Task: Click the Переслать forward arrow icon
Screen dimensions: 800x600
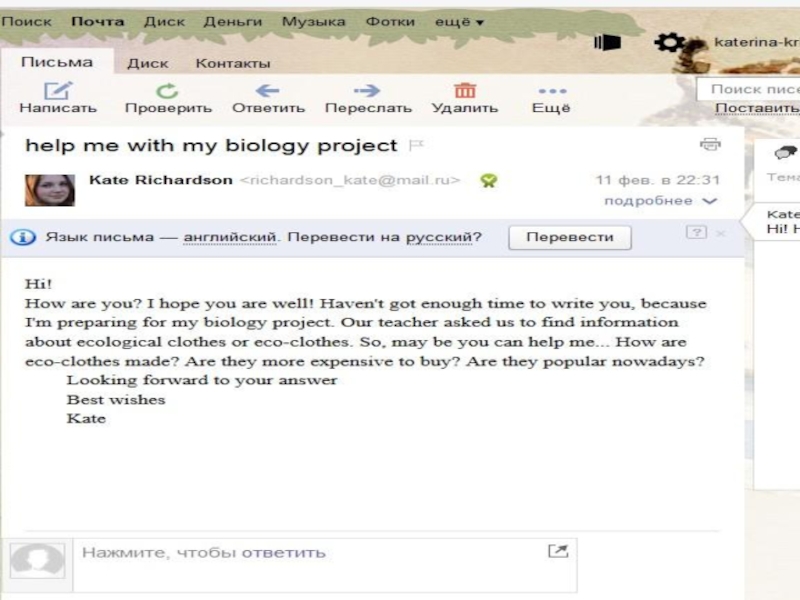Action: point(367,91)
